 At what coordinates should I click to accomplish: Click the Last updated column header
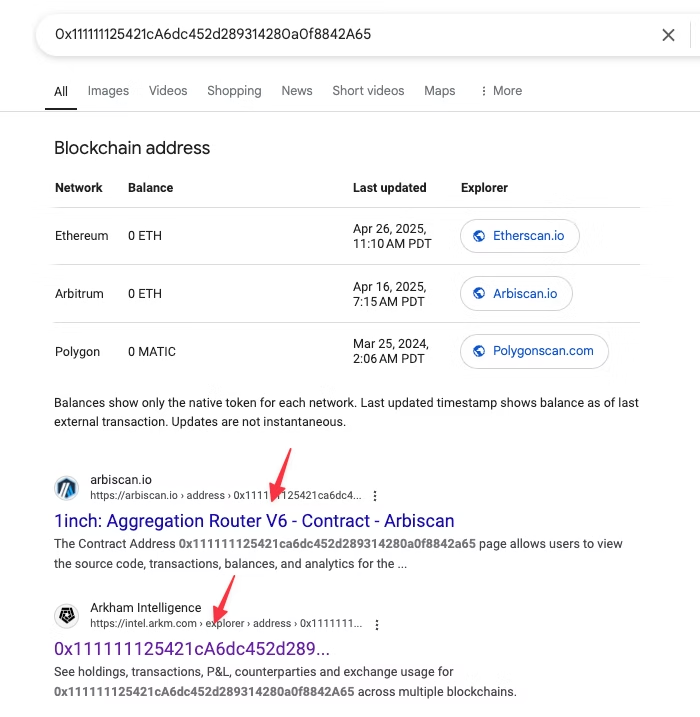[390, 188]
